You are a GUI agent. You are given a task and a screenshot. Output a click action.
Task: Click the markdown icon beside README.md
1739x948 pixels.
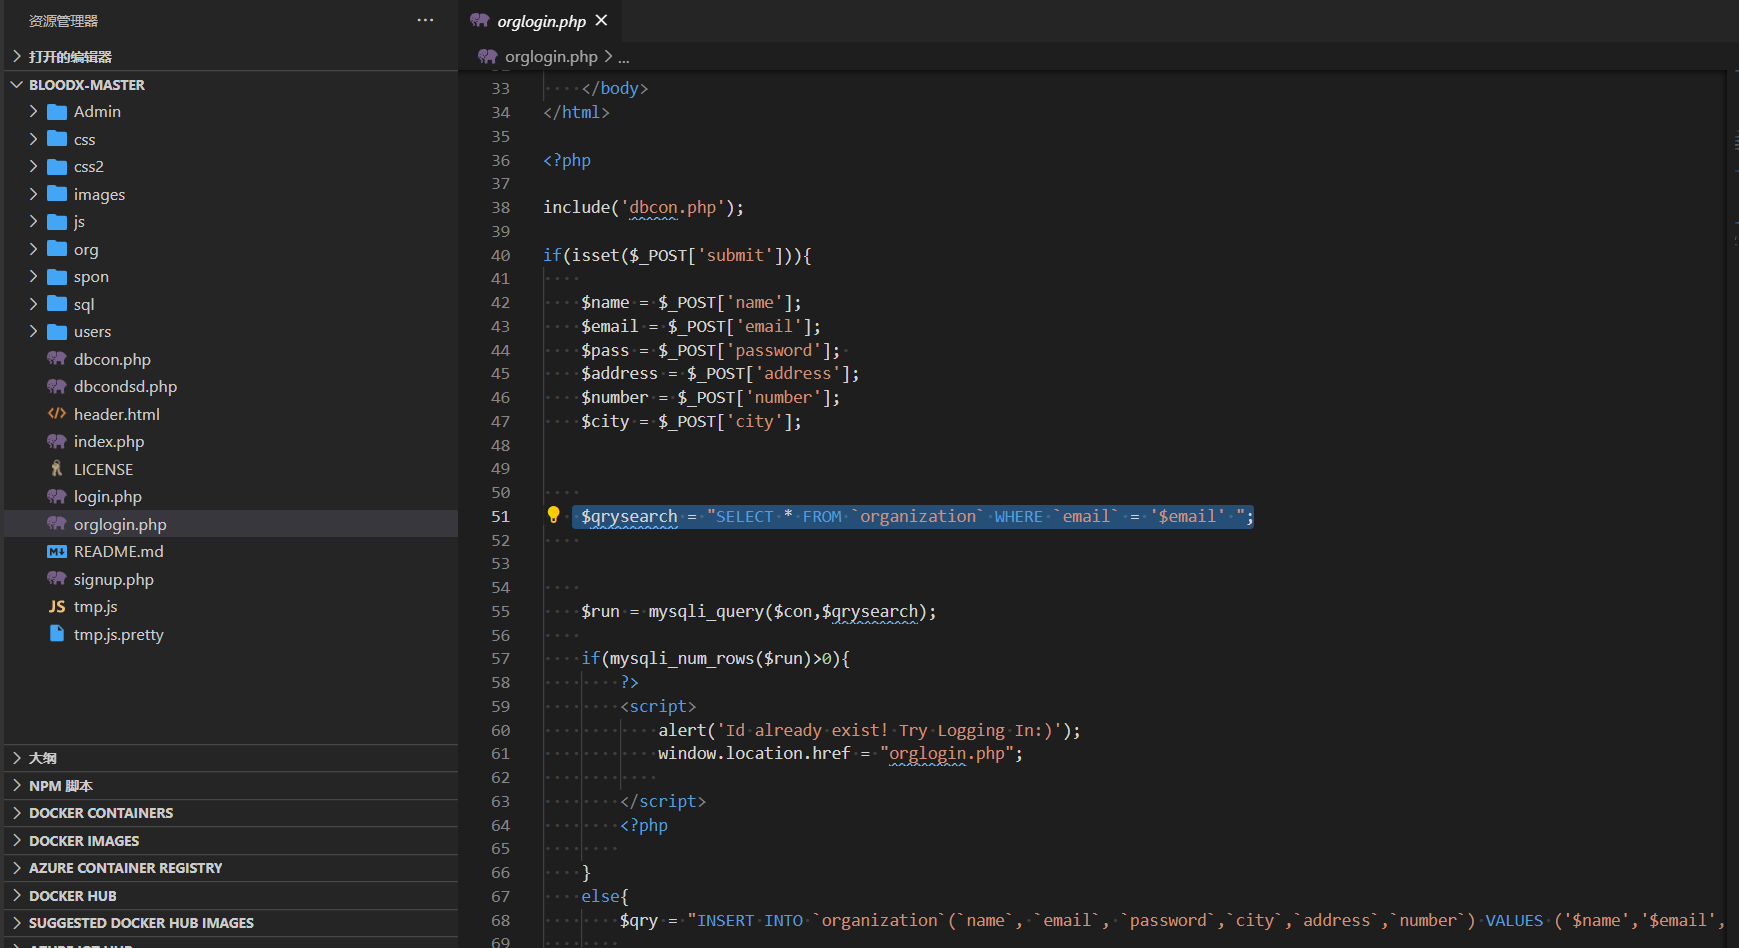coord(57,551)
